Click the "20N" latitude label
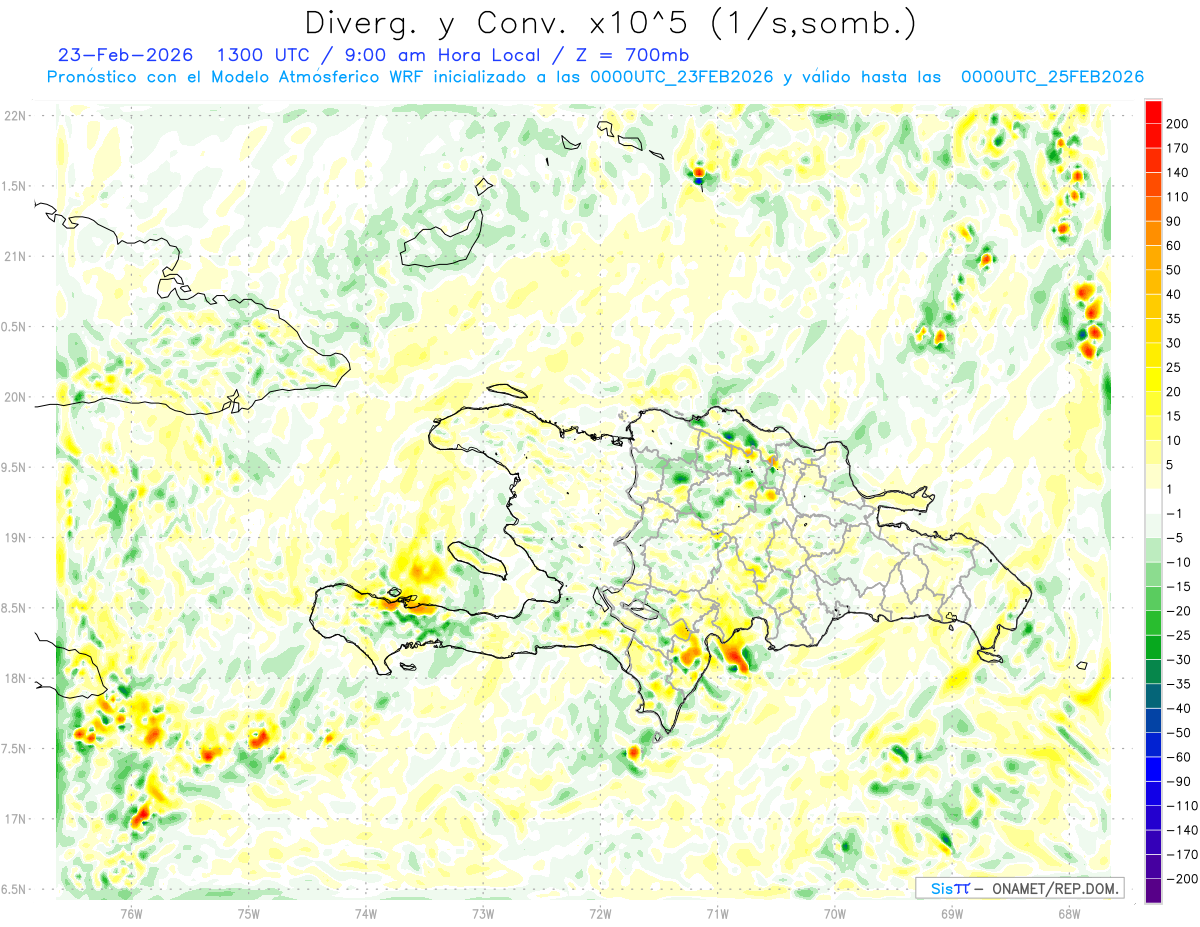Image resolution: width=1200 pixels, height=927 pixels. pos(15,397)
